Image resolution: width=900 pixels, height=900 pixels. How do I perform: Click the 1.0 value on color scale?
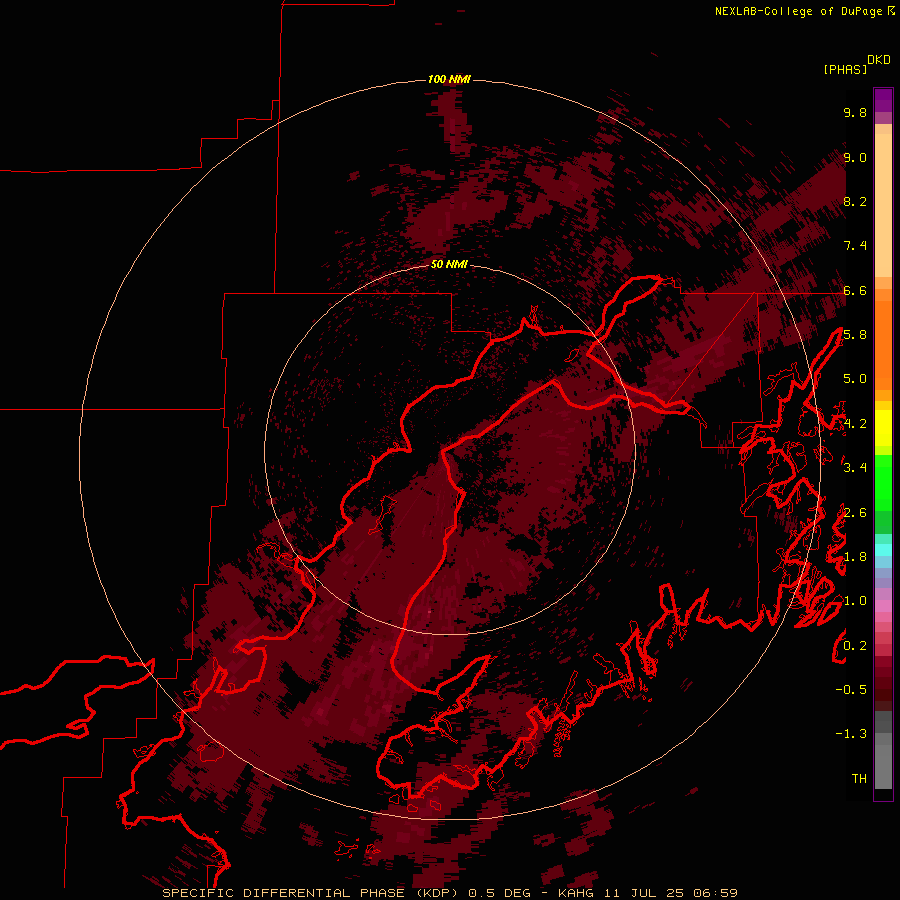point(855,601)
